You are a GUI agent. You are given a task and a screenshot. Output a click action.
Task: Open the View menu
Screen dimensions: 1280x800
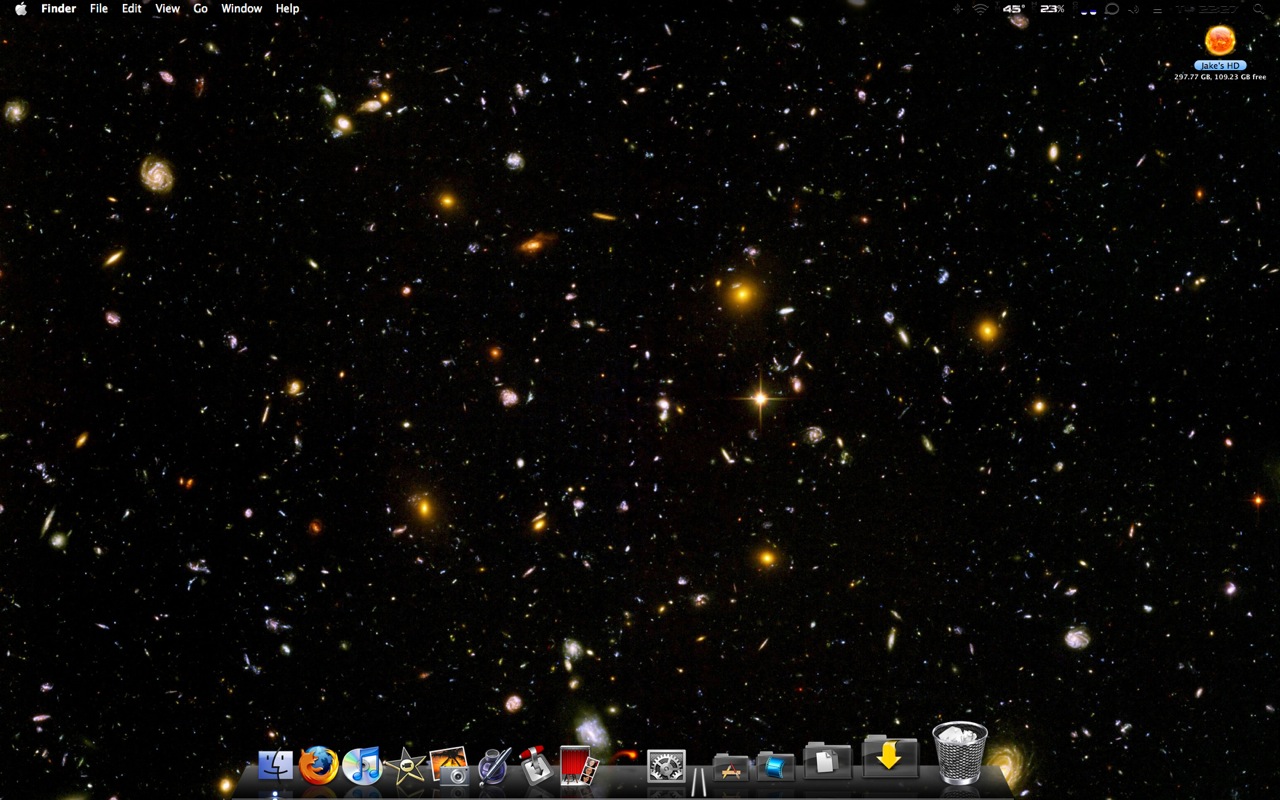tap(168, 8)
